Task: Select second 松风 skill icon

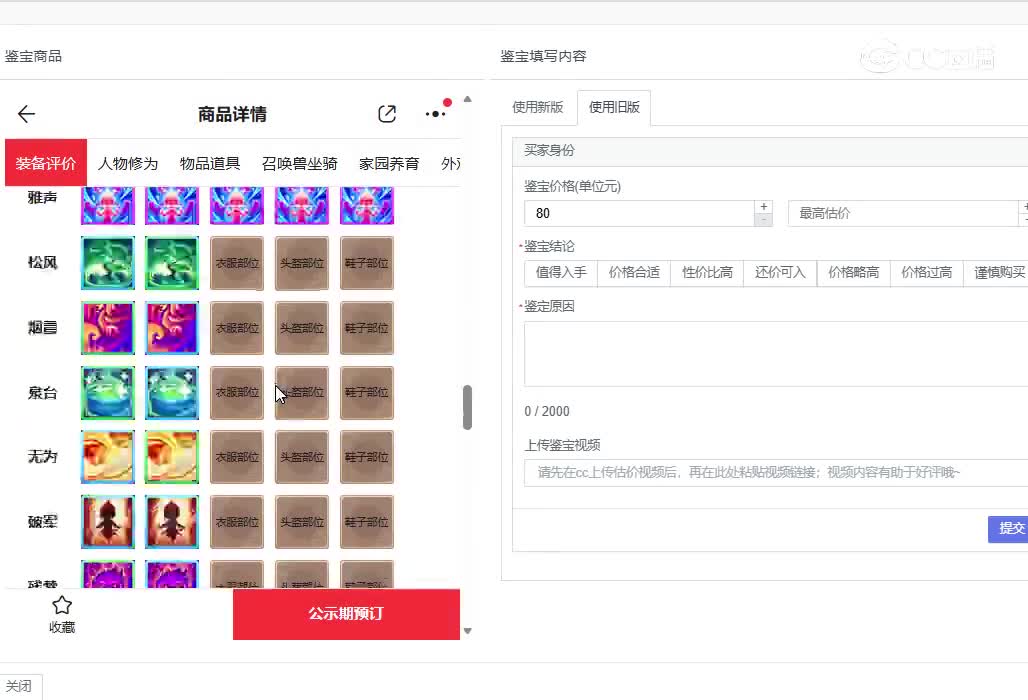Action: 172,263
